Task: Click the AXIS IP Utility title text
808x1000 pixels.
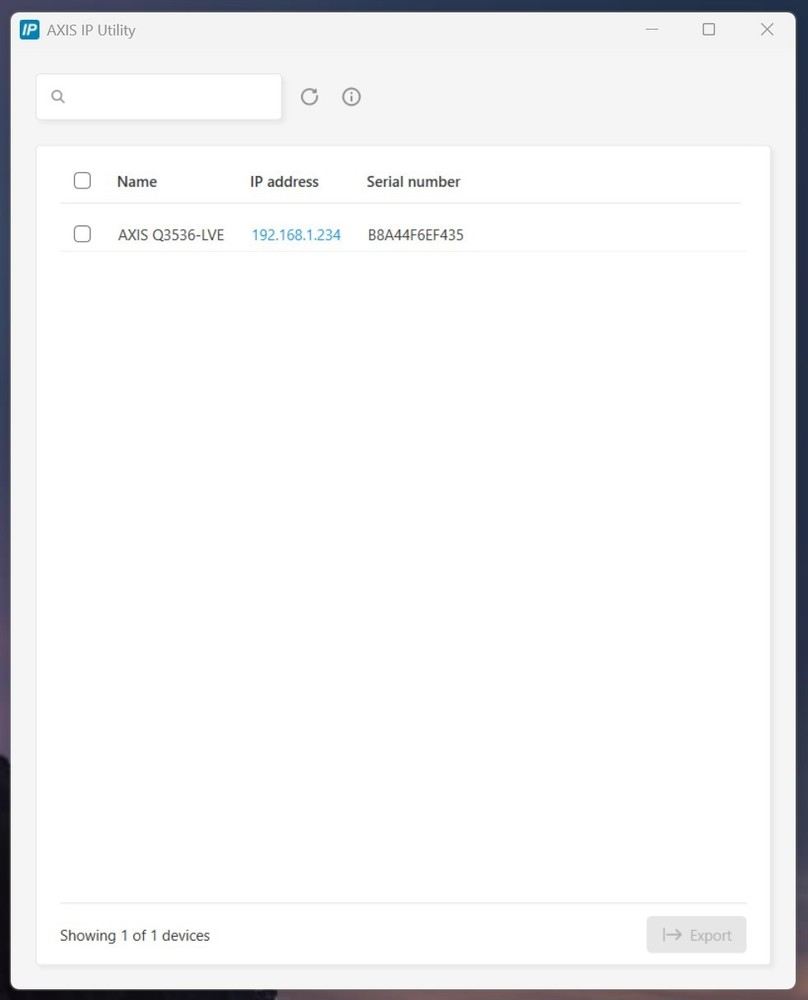Action: tap(91, 31)
